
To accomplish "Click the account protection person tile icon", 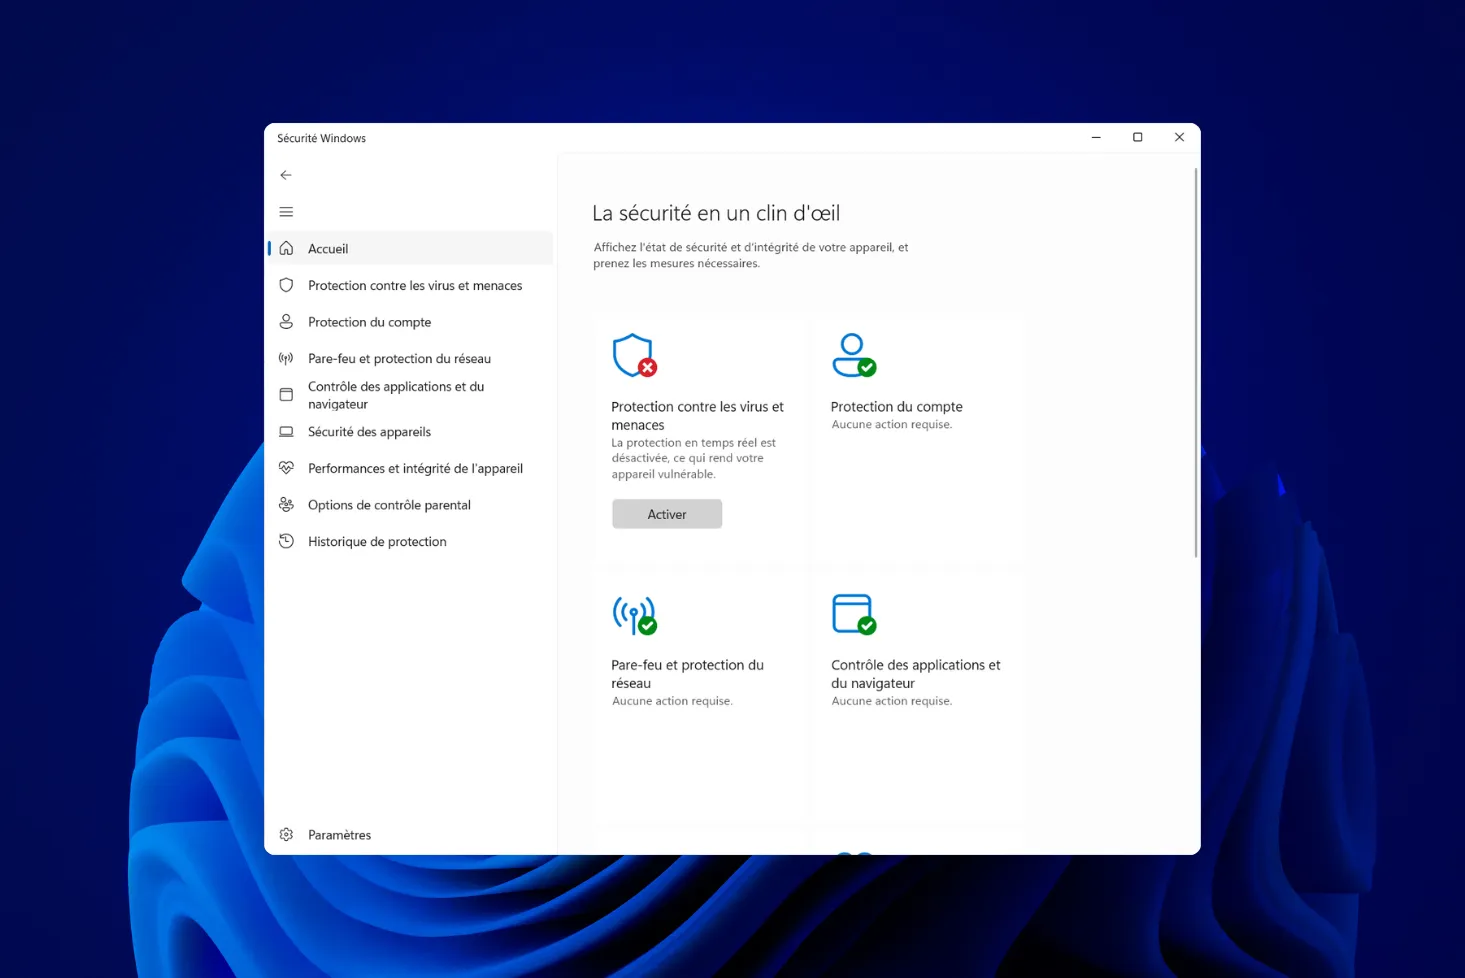I will [853, 355].
